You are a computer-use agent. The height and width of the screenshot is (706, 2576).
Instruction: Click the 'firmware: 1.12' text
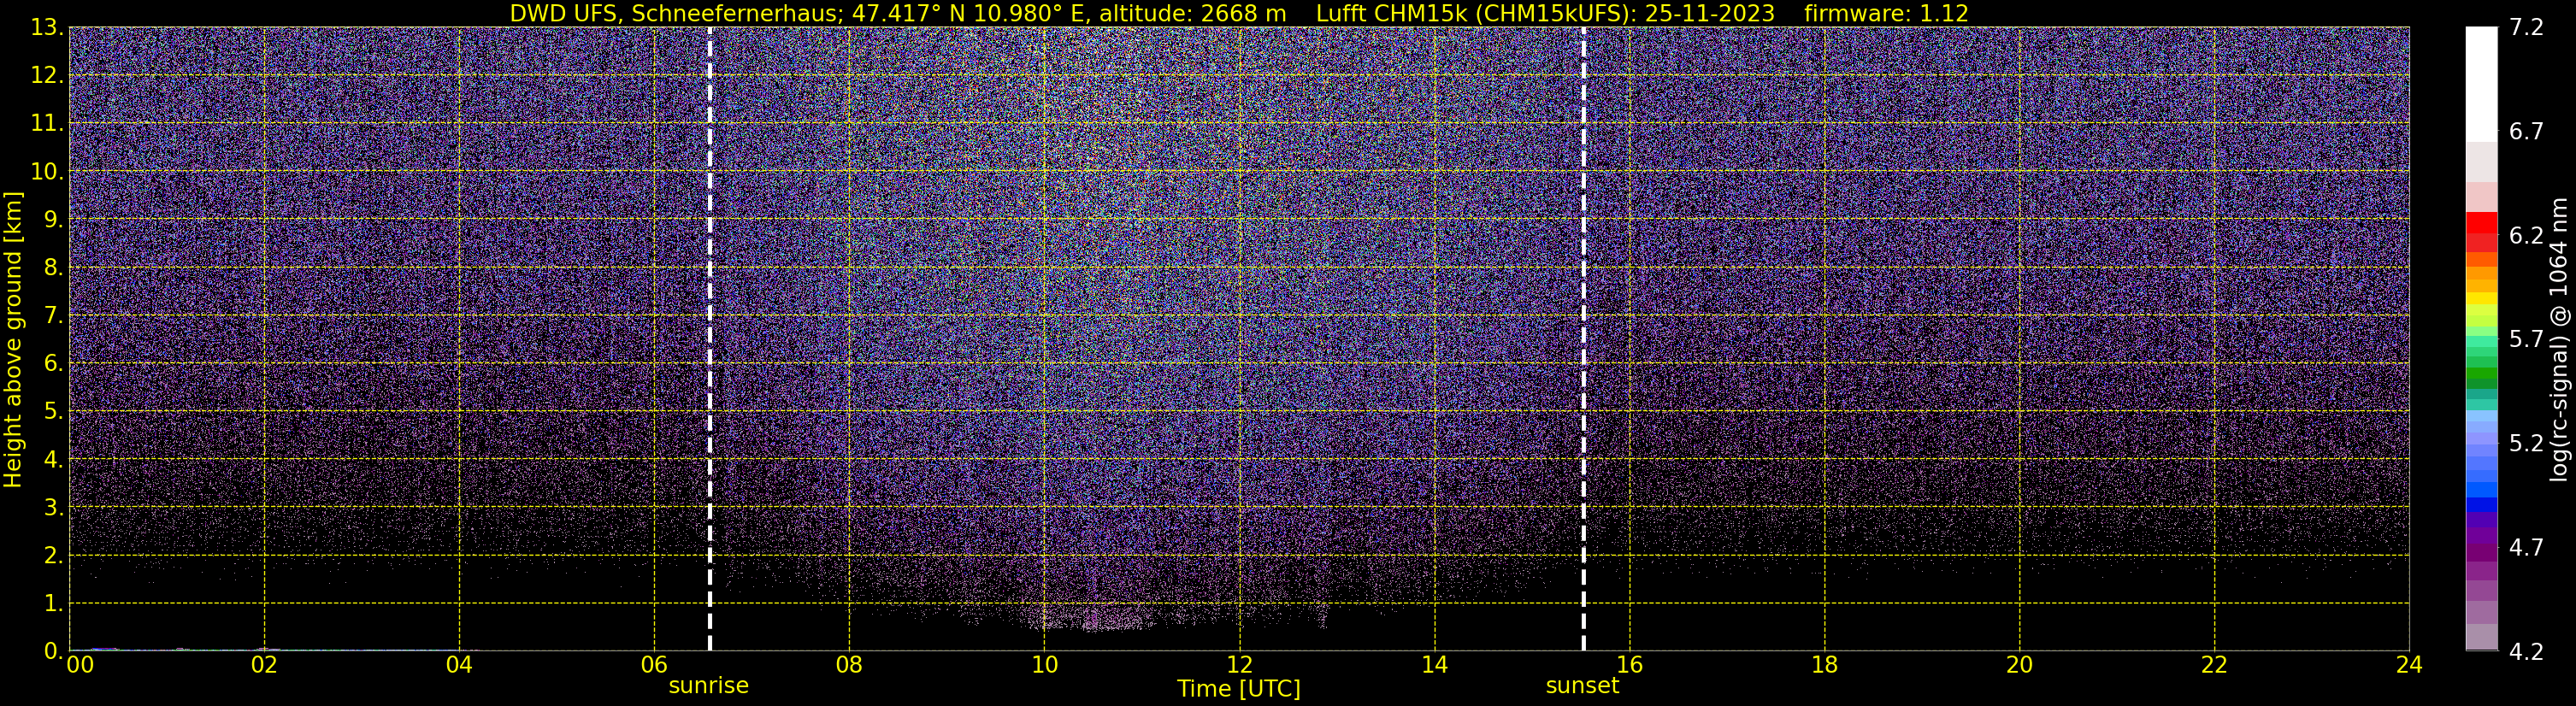point(1886,13)
